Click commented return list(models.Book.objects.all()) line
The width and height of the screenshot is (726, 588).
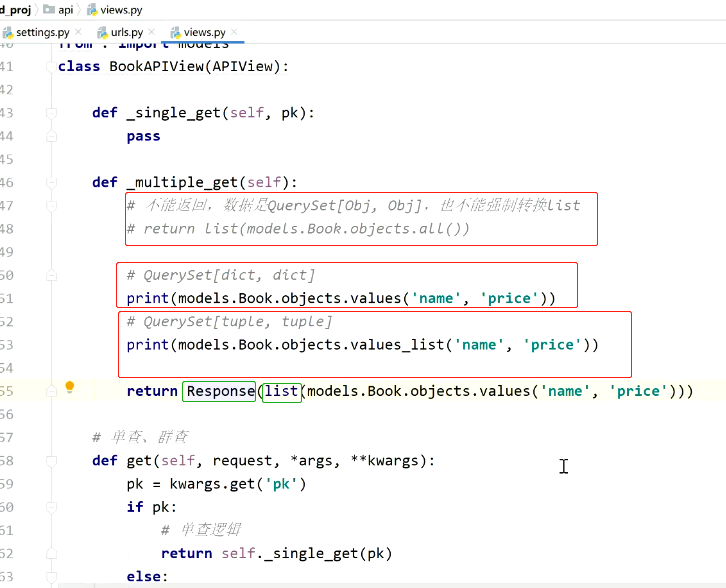point(298,229)
